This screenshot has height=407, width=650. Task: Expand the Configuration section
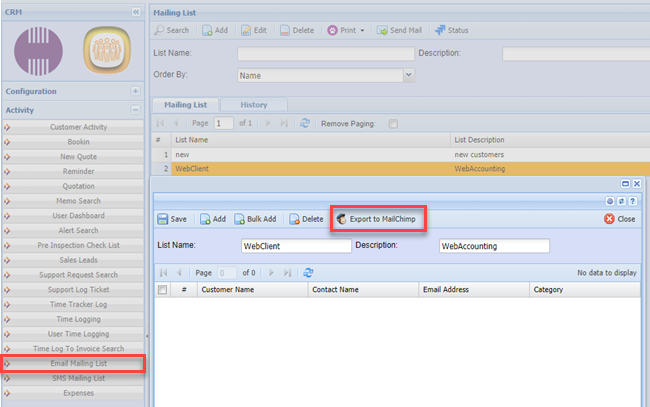coord(135,91)
